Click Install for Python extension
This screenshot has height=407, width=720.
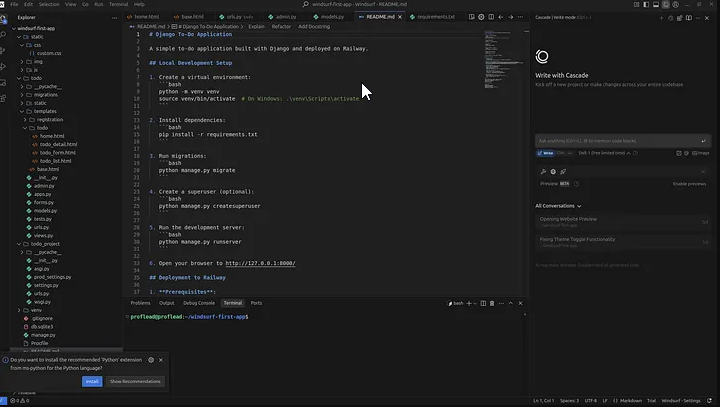(92, 381)
